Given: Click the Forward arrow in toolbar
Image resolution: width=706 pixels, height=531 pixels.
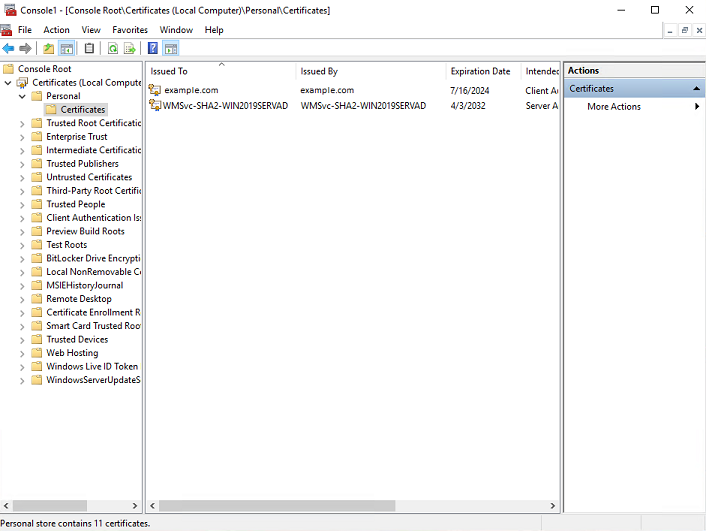Looking at the screenshot, I should [26, 48].
